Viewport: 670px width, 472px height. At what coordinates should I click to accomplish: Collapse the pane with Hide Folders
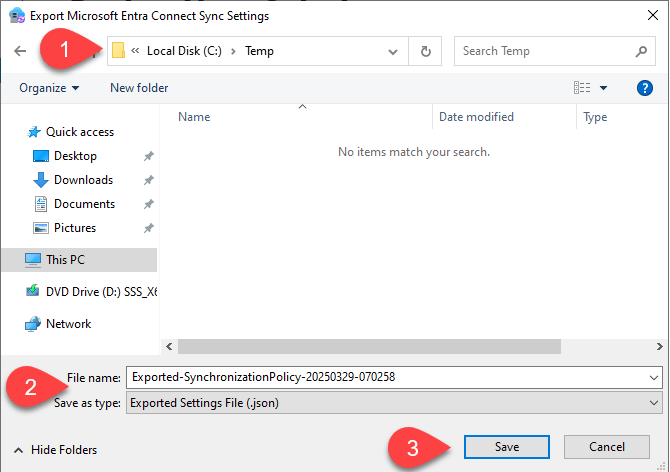click(56, 450)
